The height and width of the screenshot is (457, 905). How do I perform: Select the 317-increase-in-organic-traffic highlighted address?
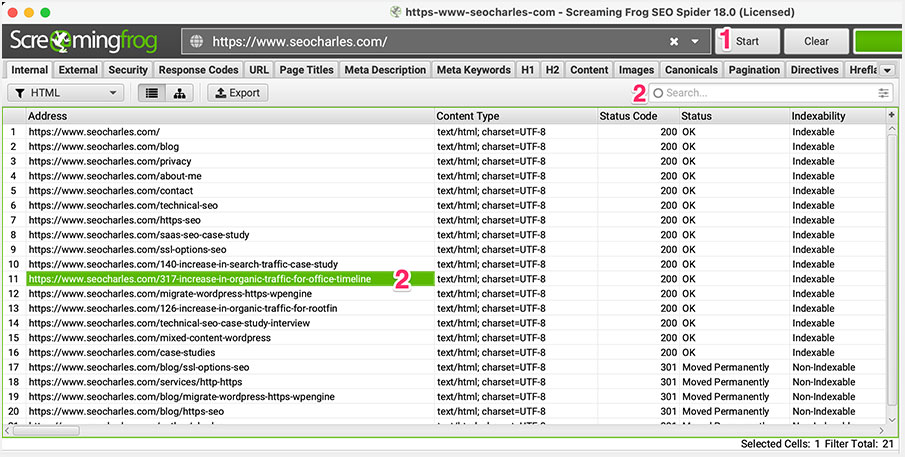coord(230,279)
